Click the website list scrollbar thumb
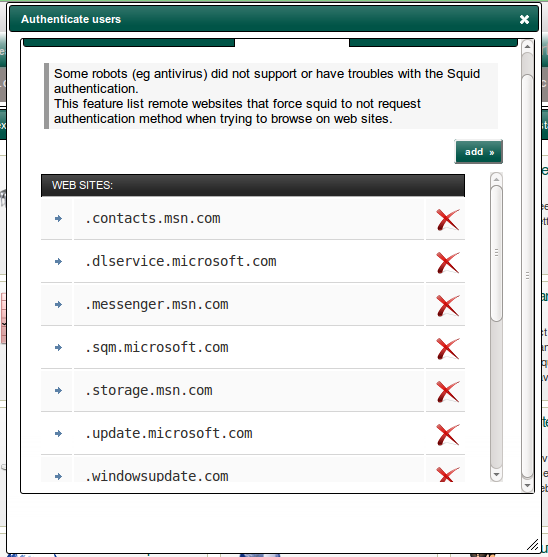Viewport: 548px width, 557px height. (x=496, y=253)
